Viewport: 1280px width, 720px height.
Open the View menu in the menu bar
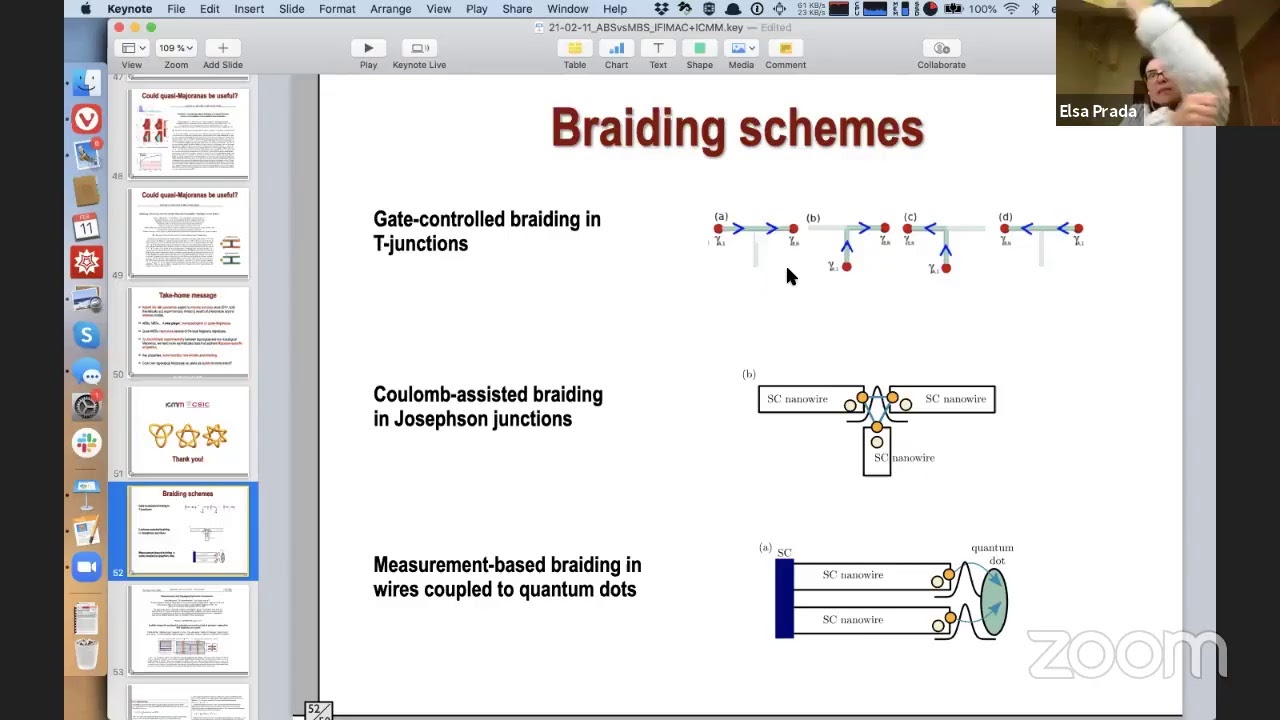click(x=439, y=9)
